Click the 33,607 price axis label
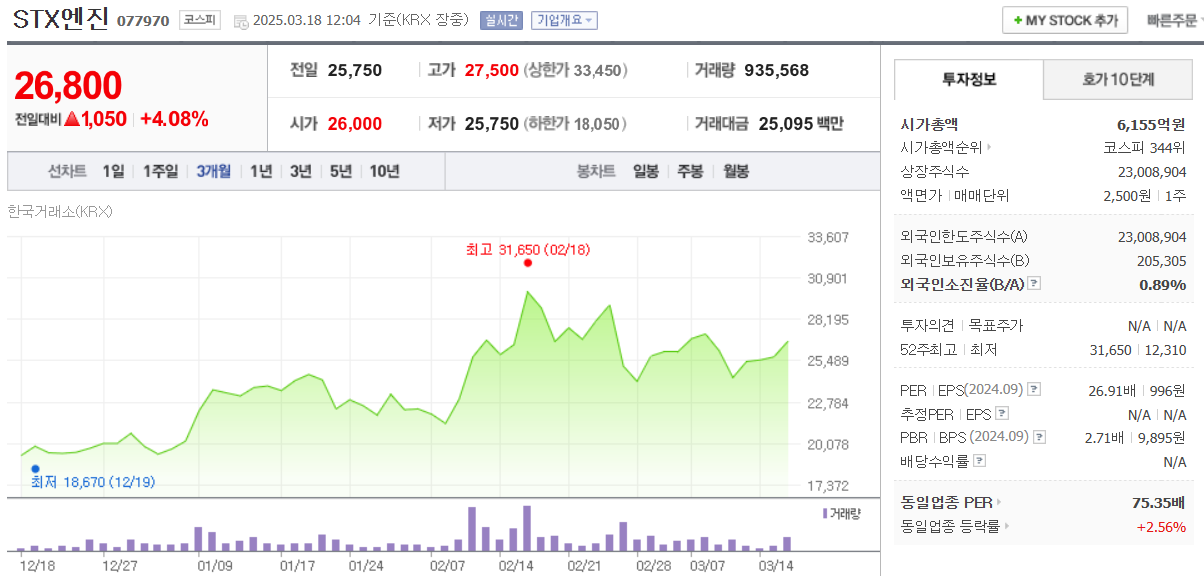This screenshot has height=576, width=1204. (828, 237)
